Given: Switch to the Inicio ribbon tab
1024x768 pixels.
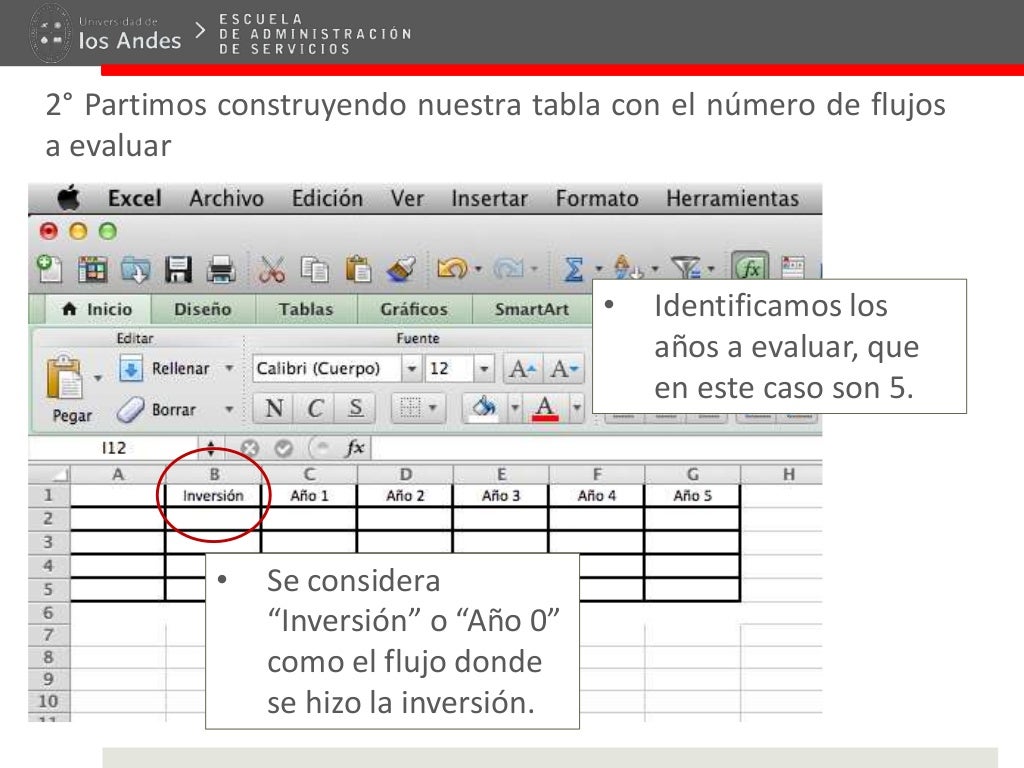Looking at the screenshot, I should [97, 309].
